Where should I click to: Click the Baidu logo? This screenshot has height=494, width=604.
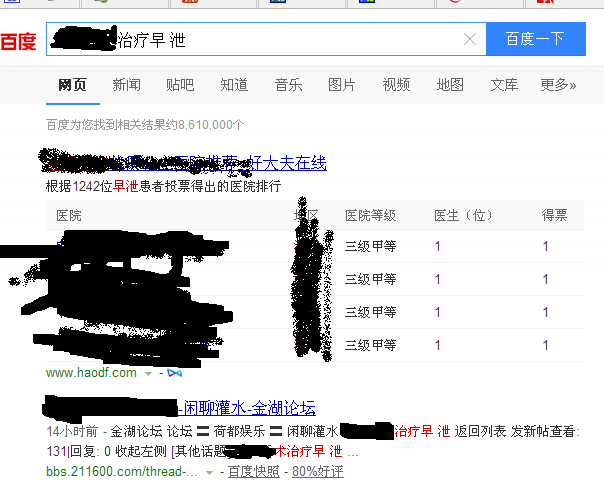pos(18,41)
